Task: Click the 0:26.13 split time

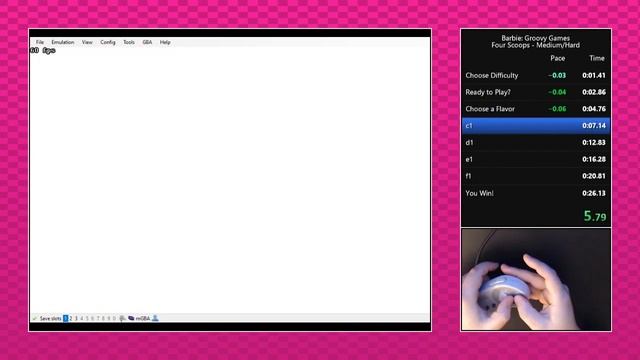Action: 594,193
